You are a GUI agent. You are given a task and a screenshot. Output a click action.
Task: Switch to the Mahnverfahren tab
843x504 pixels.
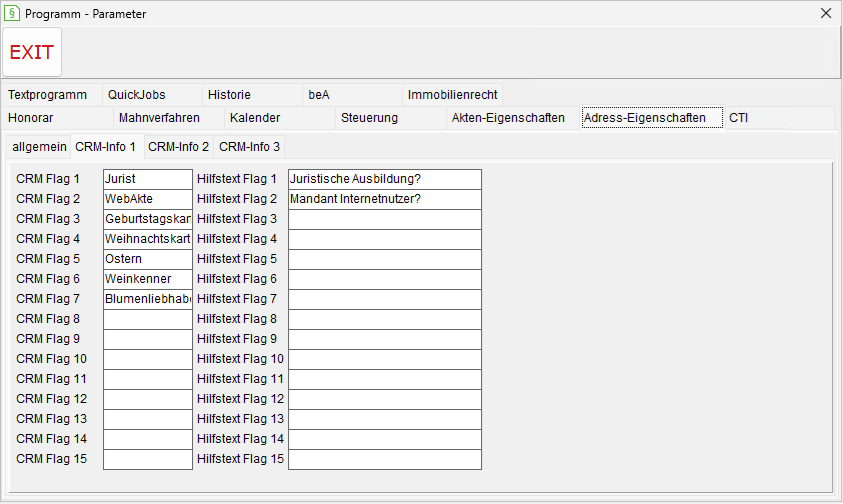coord(168,118)
